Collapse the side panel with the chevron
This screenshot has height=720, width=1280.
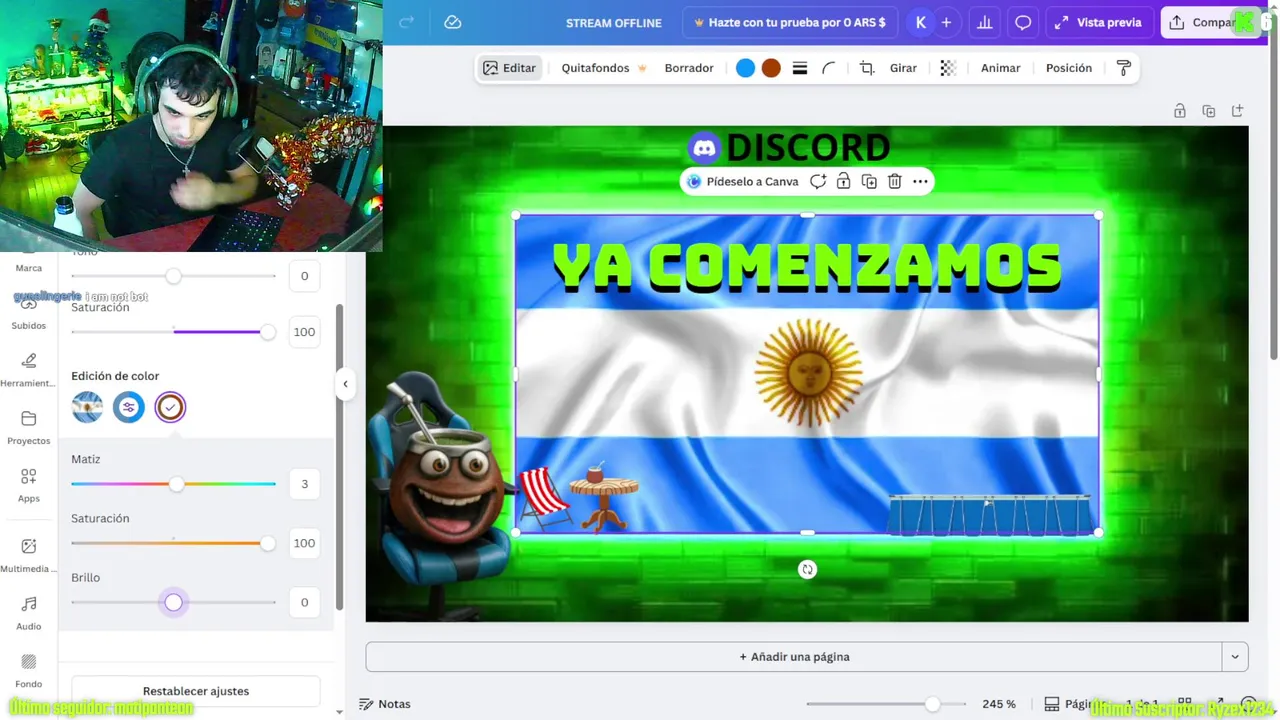(345, 384)
